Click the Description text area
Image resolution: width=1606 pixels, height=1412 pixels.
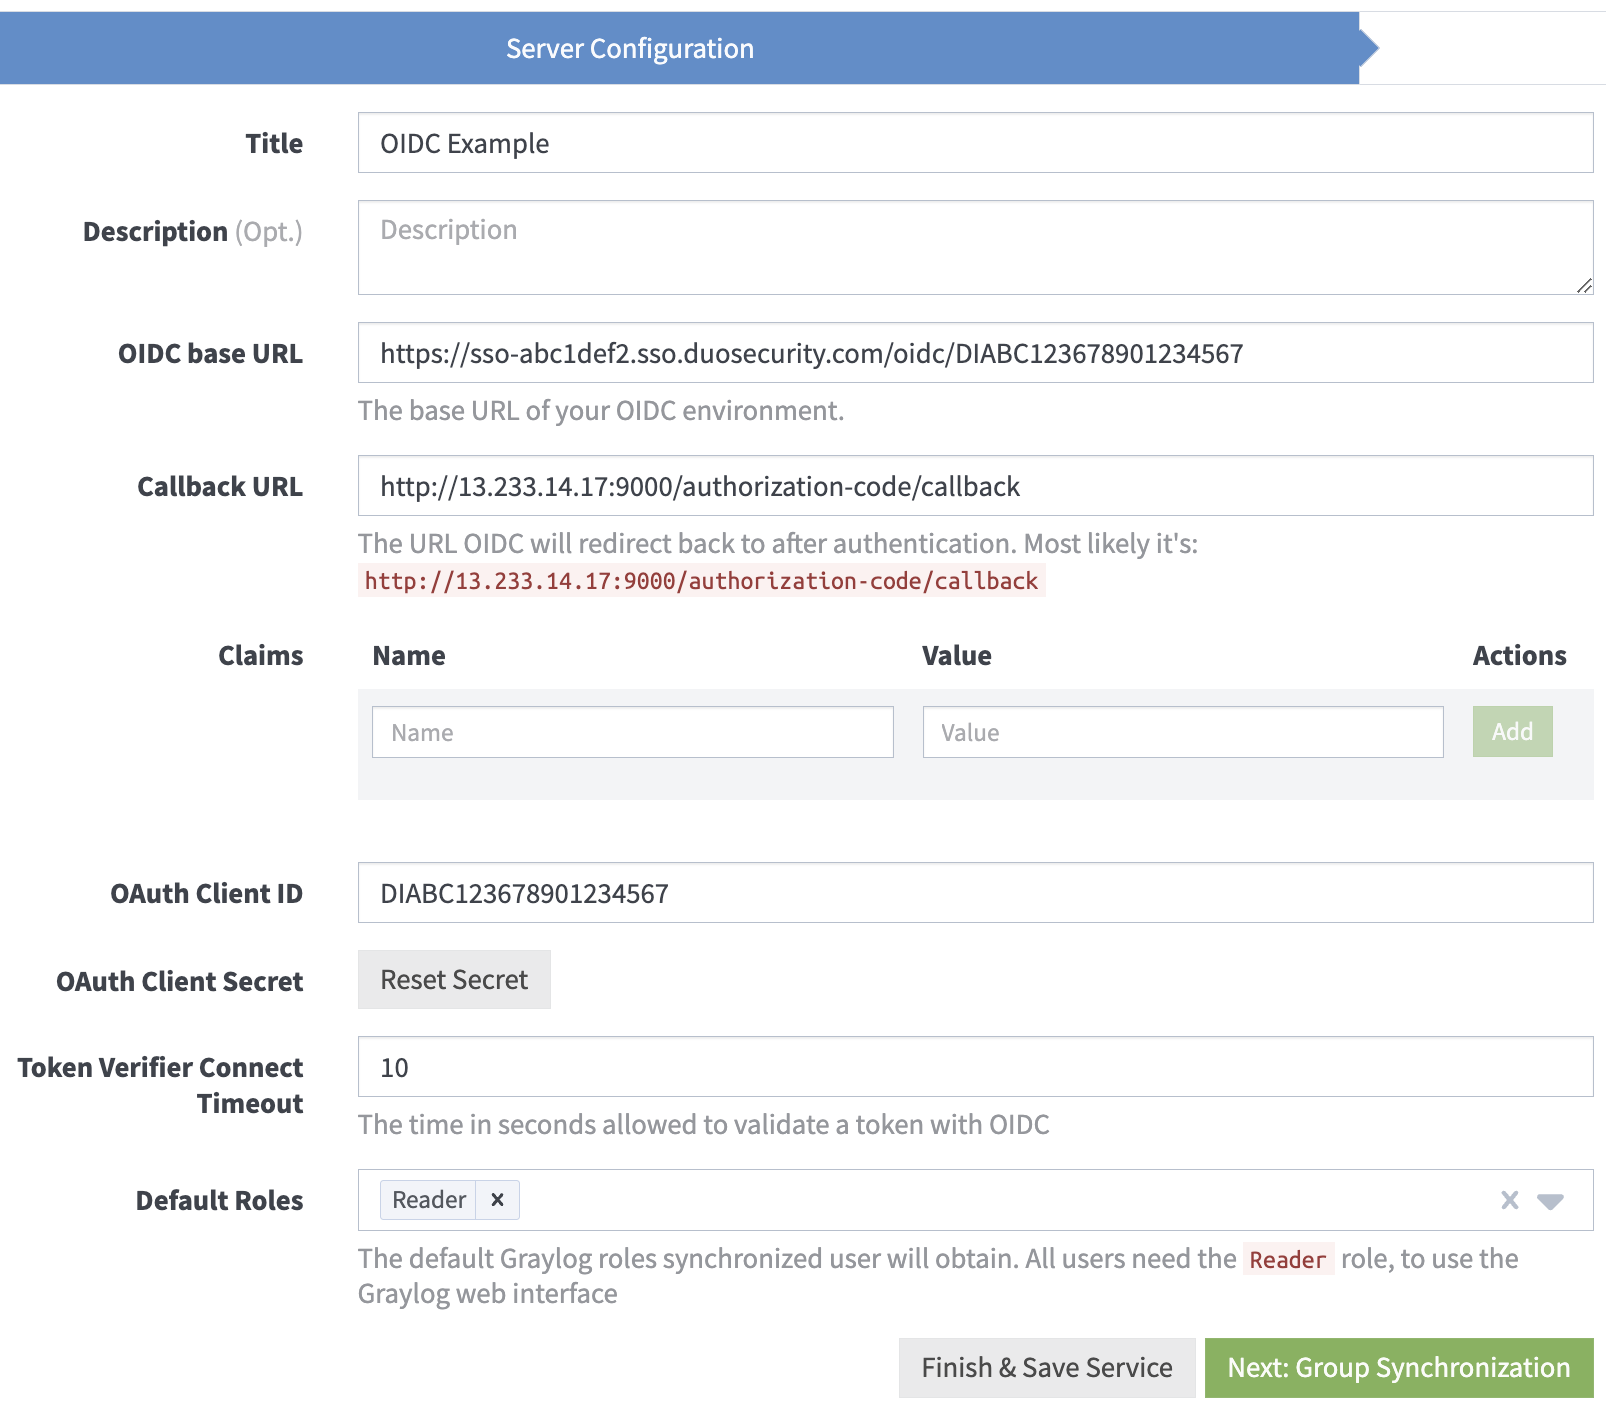click(975, 246)
